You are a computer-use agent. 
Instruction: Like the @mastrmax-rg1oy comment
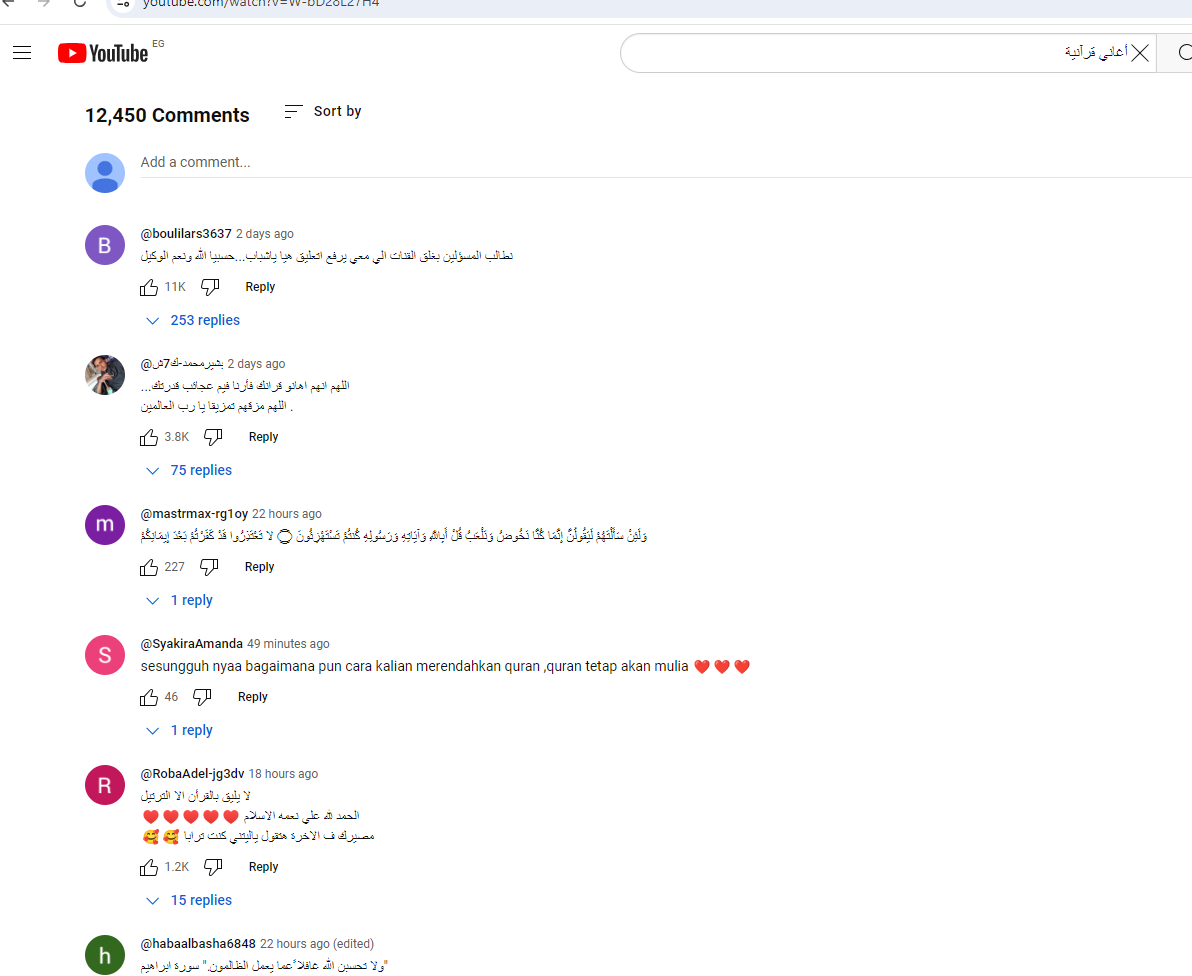coord(149,567)
